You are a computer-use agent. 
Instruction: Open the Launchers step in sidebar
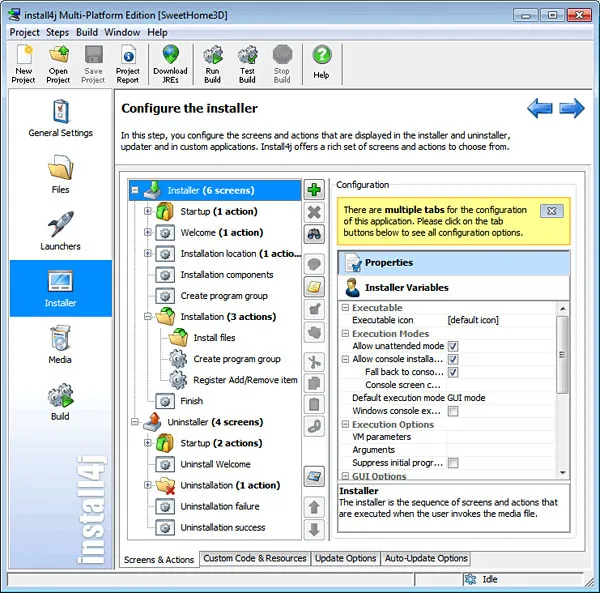pos(61,229)
